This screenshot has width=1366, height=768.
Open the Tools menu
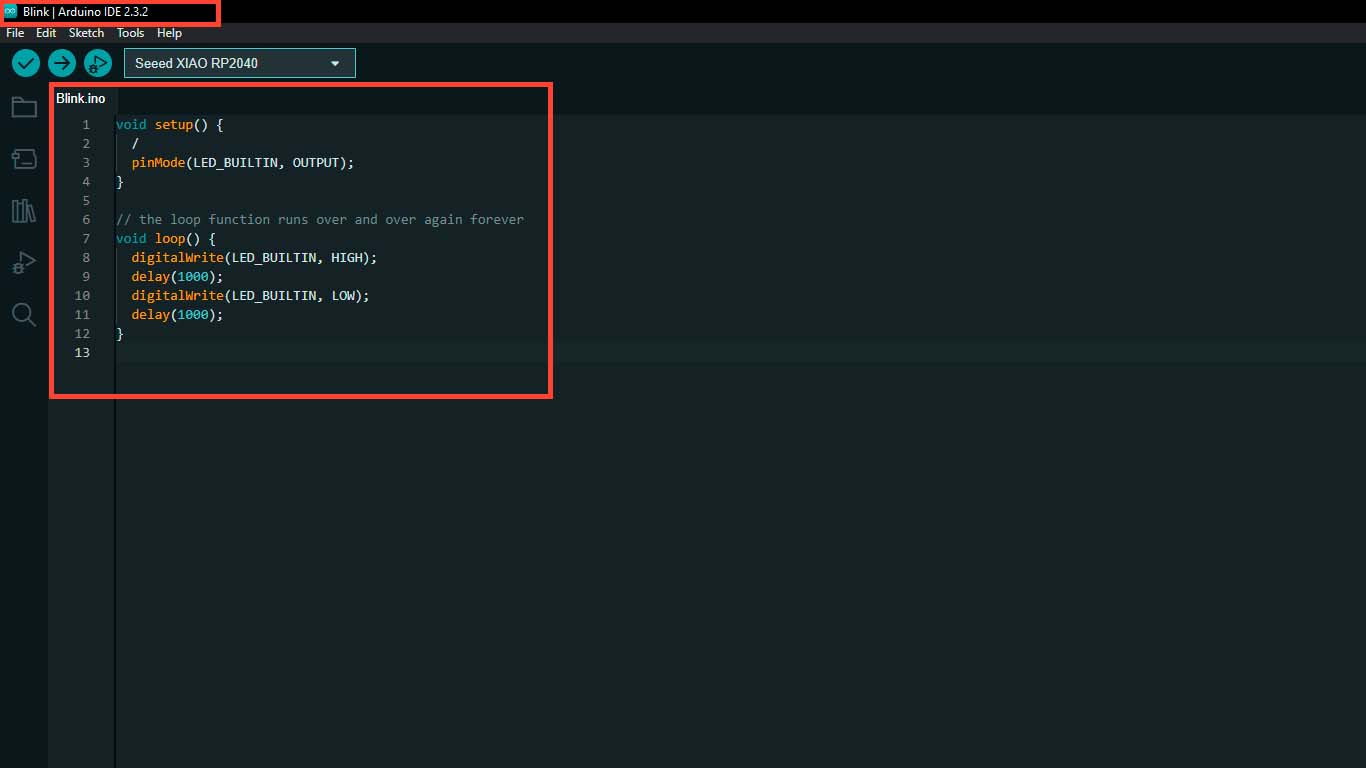point(131,33)
